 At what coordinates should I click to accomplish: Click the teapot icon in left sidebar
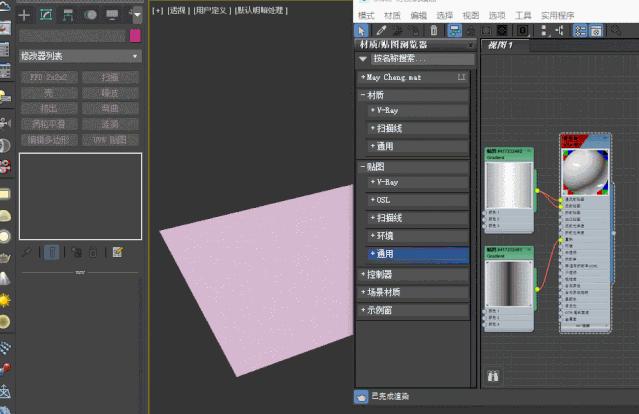(5, 258)
